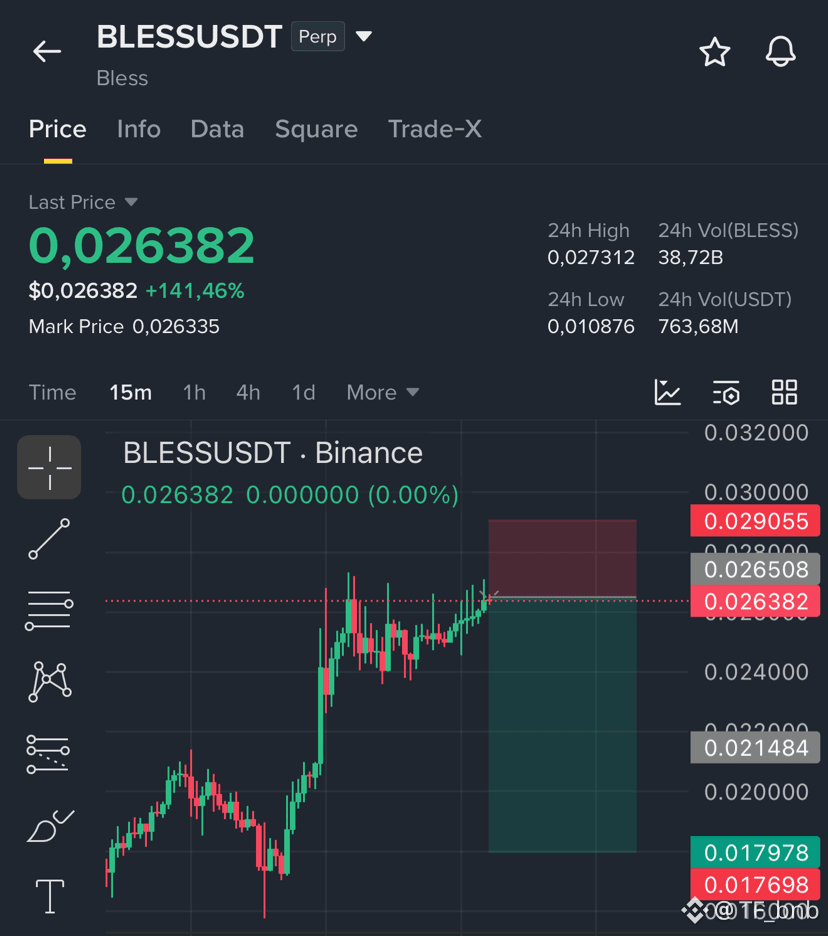Screen dimensions: 828x936
Task: Expand the More timeframes dropdown
Action: coord(383,392)
